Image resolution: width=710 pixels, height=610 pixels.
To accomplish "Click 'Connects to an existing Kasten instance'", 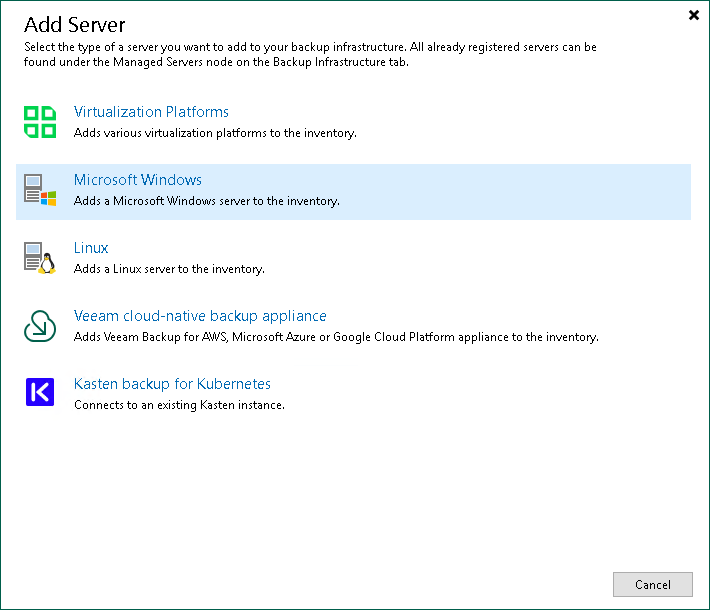I will click(179, 405).
